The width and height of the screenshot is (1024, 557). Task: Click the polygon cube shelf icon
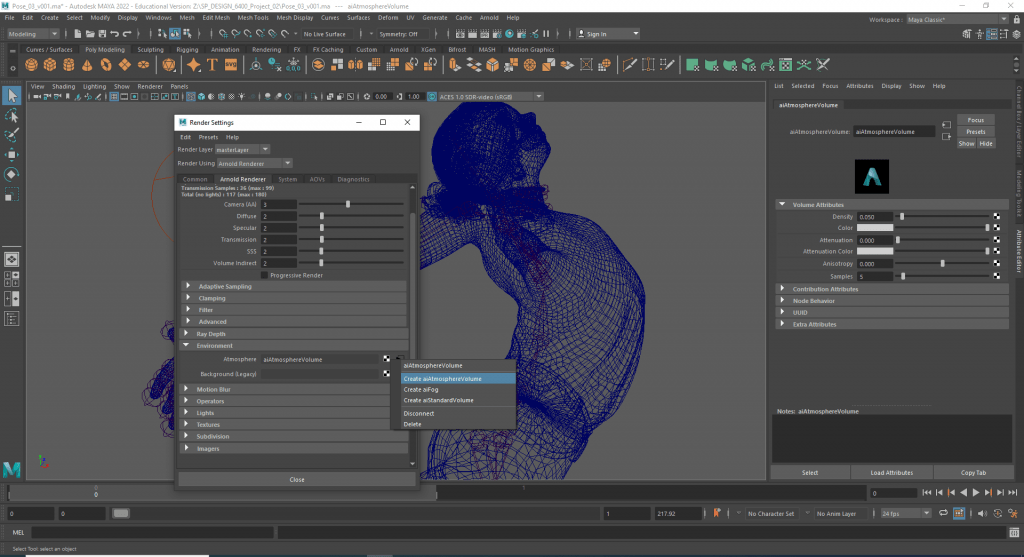tap(50, 65)
